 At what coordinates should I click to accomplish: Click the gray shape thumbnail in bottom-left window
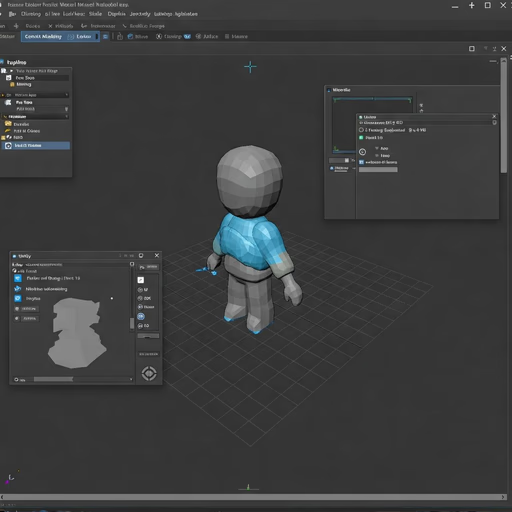(x=77, y=333)
